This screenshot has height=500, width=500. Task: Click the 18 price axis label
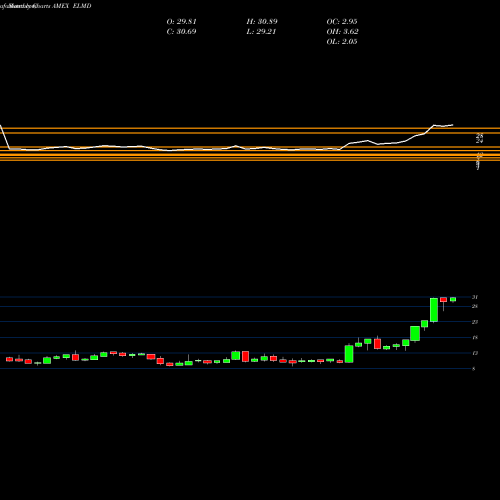click(x=475, y=337)
